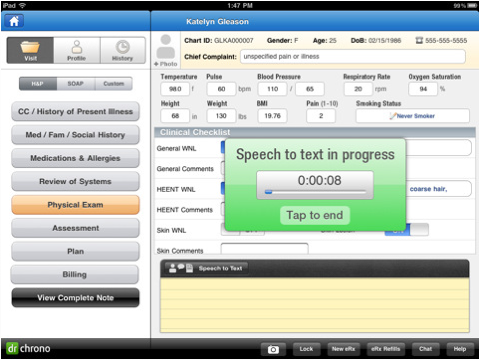The height and width of the screenshot is (360, 479).
Task: Tap the iPad Wi-Fi status icon
Action: coord(22,5)
